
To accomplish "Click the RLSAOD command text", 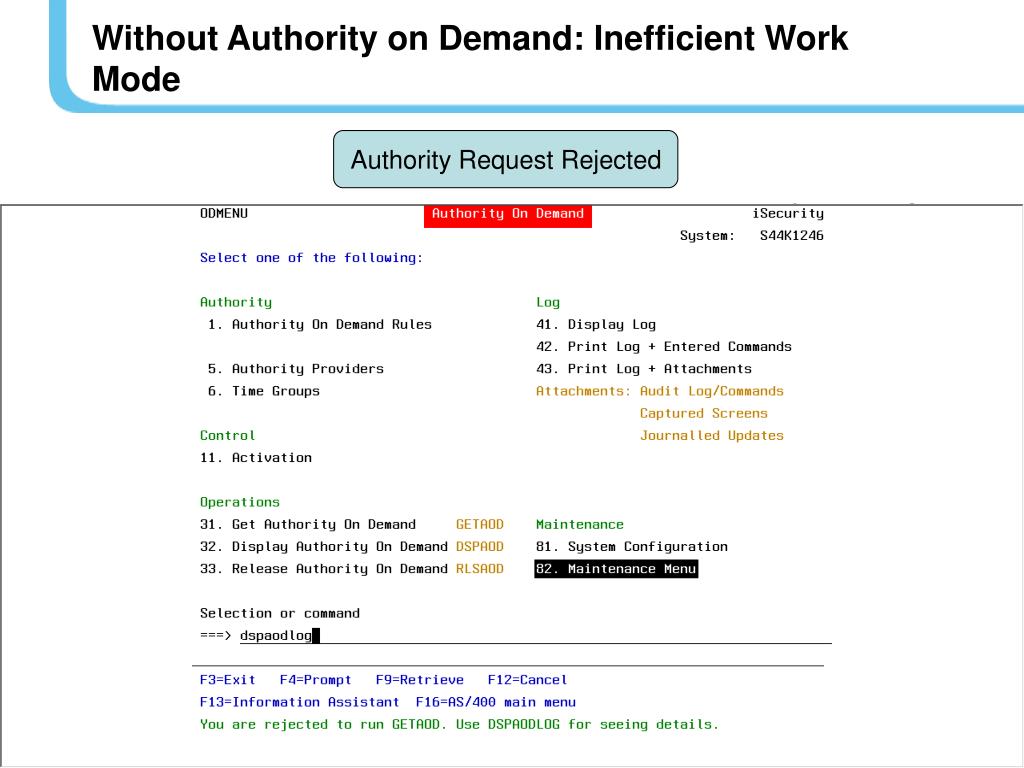I will (x=479, y=569).
